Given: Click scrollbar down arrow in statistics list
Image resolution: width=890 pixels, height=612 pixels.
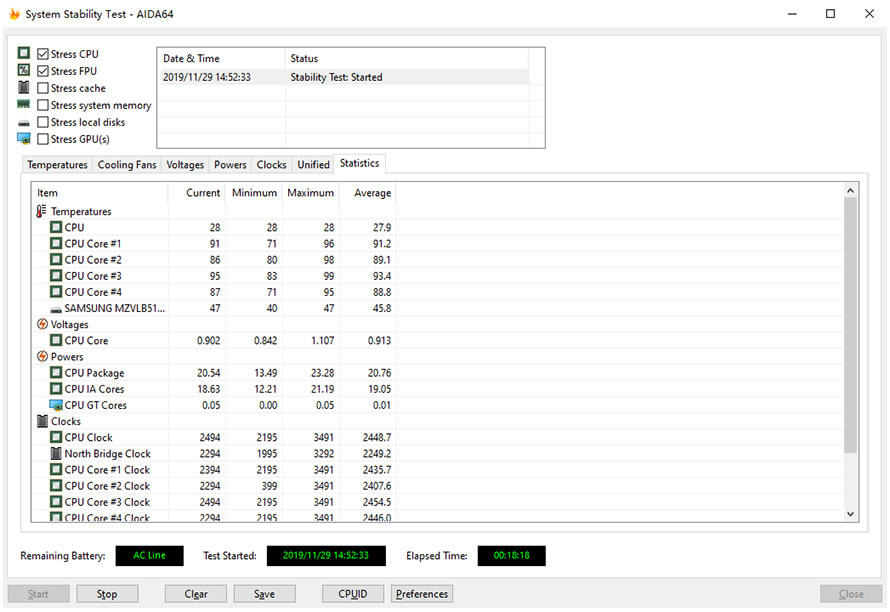Looking at the screenshot, I should click(x=850, y=514).
